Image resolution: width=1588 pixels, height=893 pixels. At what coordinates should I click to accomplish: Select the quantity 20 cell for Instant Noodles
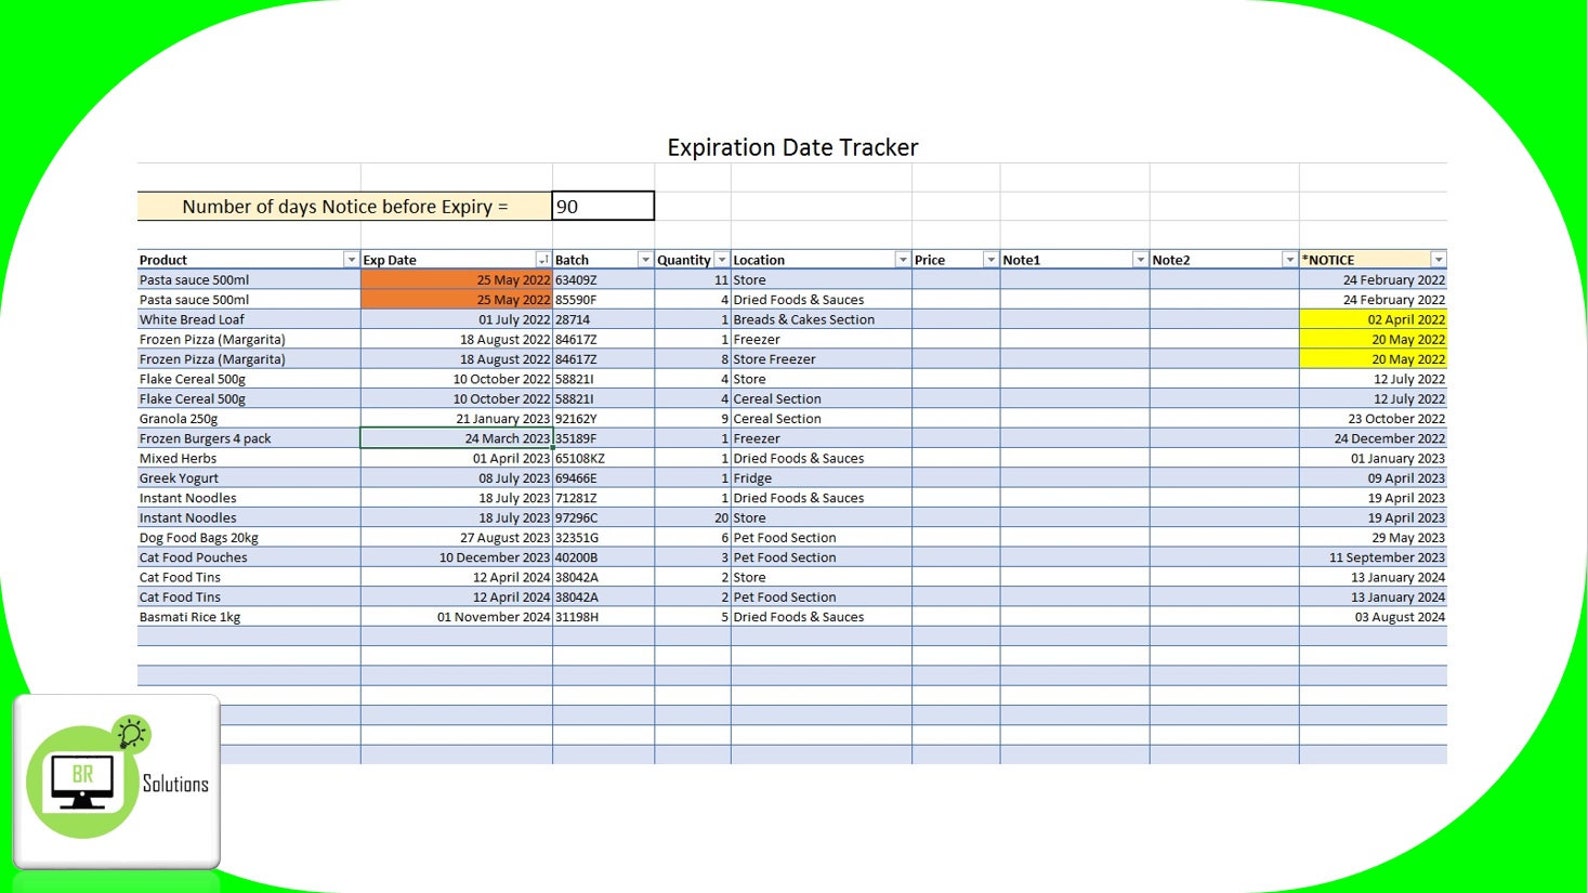tap(692, 518)
